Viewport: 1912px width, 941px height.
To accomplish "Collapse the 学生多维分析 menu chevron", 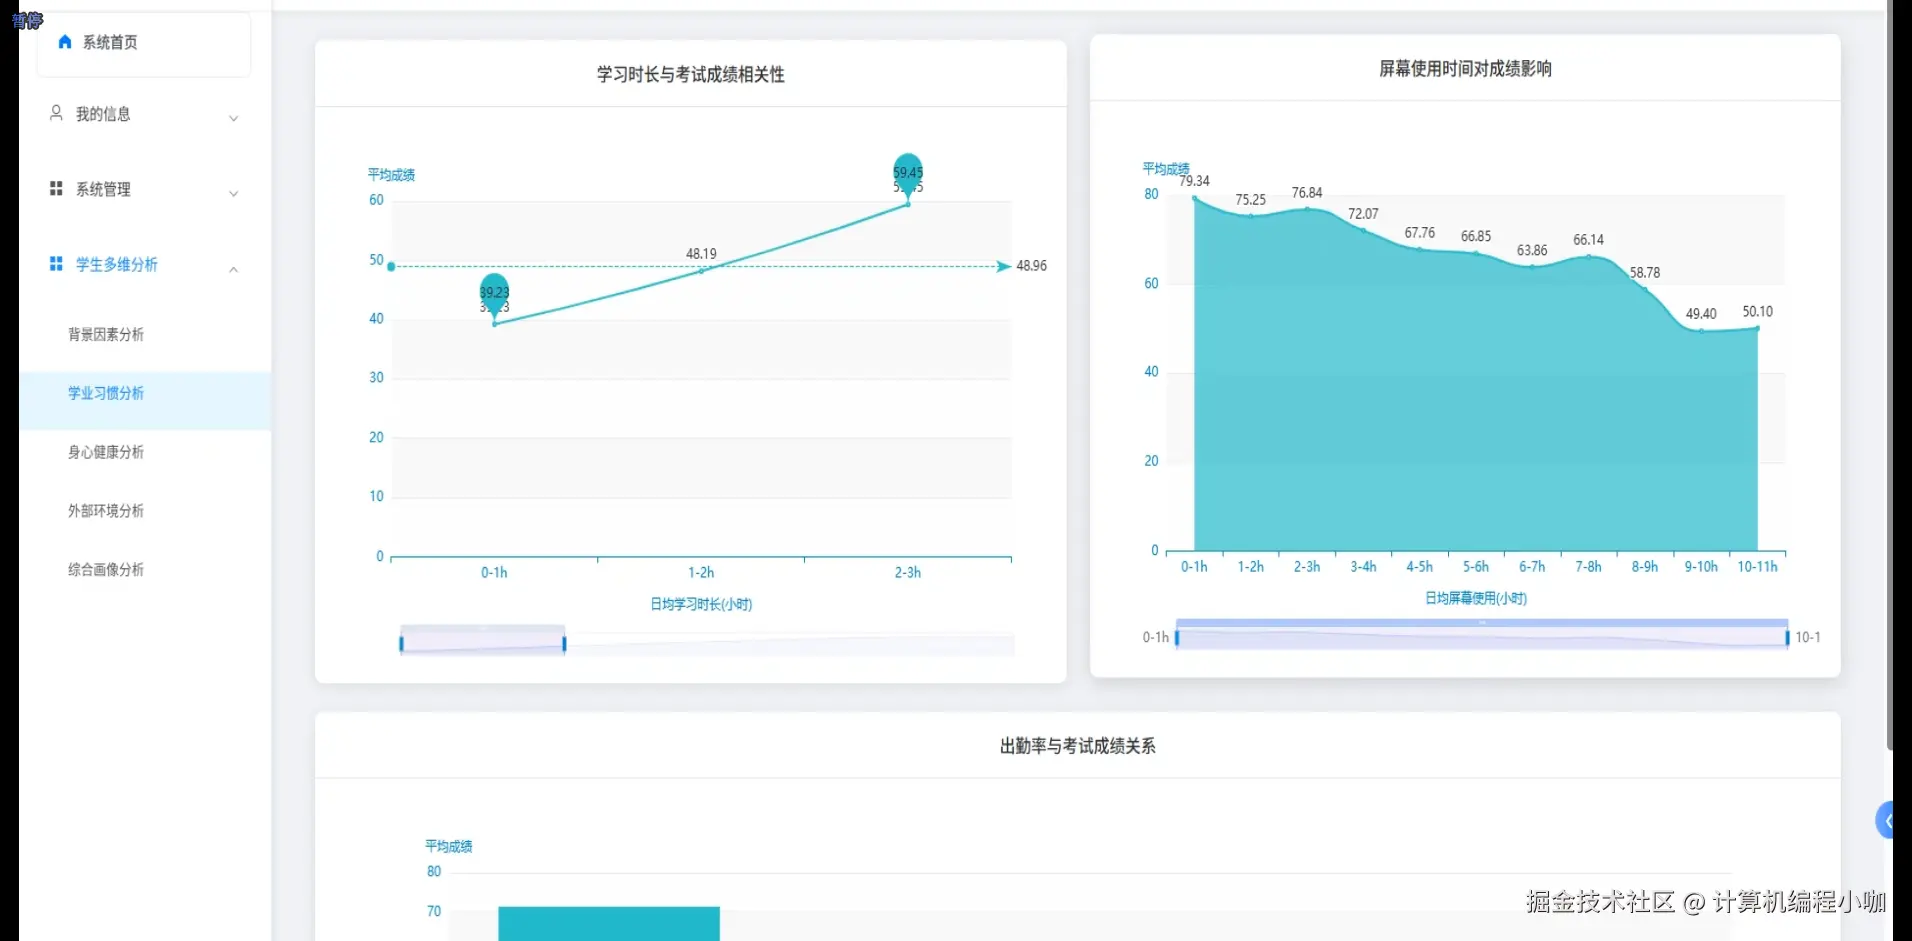I will pos(233,269).
